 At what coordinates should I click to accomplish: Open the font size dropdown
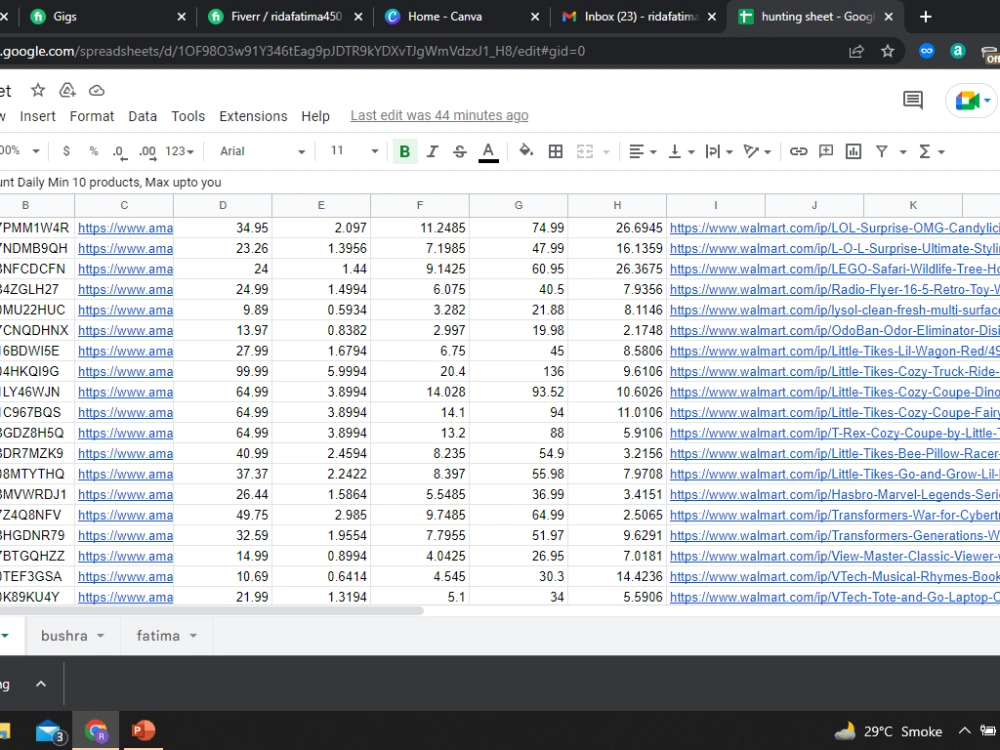pyautogui.click(x=351, y=151)
